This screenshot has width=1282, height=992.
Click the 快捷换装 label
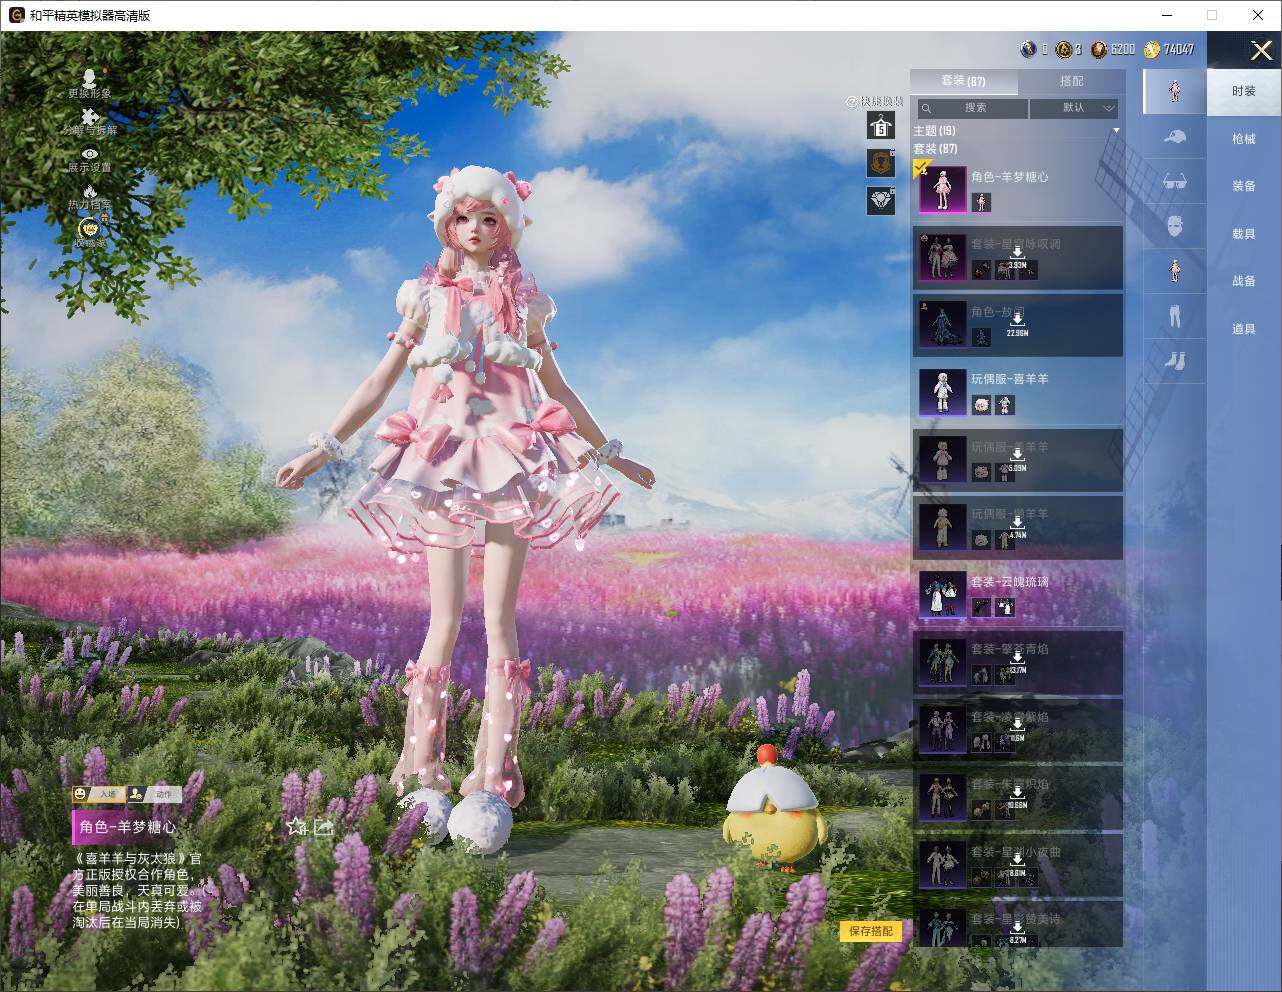881,101
